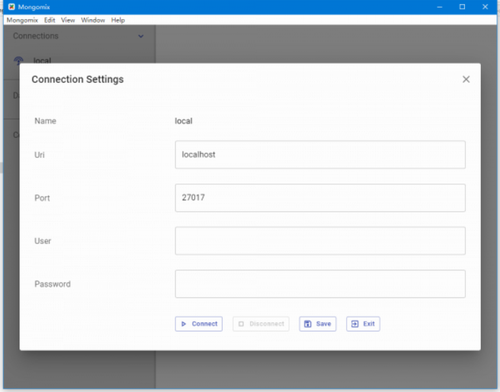Click the Port field showing 27017
Image resolution: width=500 pixels, height=392 pixels.
coord(320,198)
